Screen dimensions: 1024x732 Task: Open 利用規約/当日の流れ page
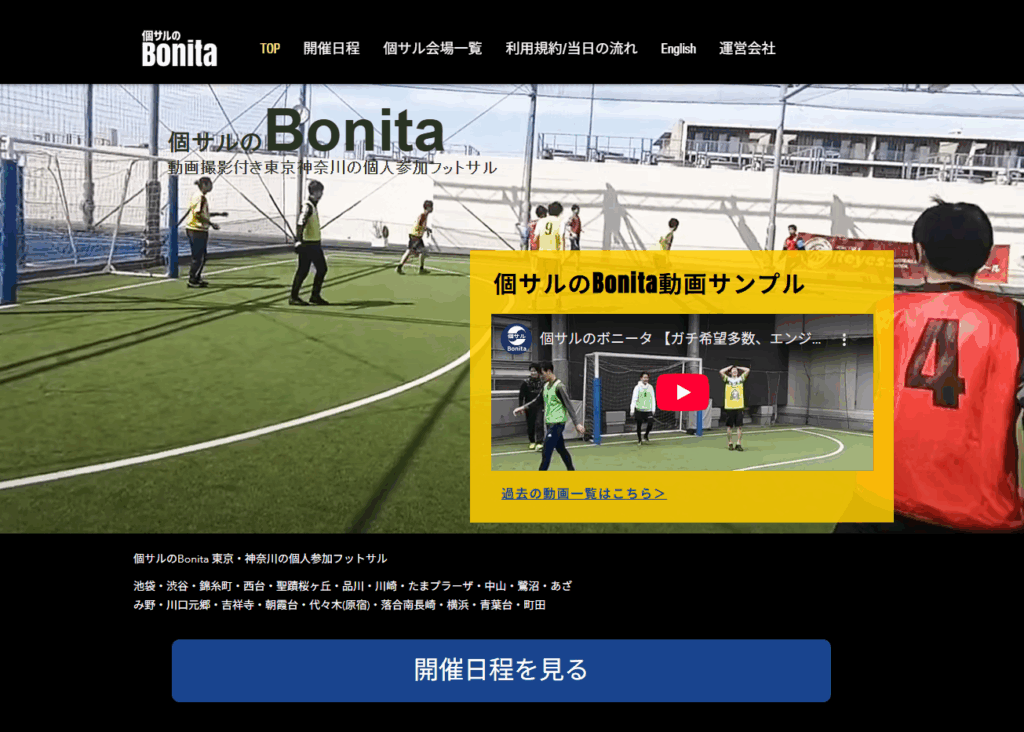(x=571, y=48)
